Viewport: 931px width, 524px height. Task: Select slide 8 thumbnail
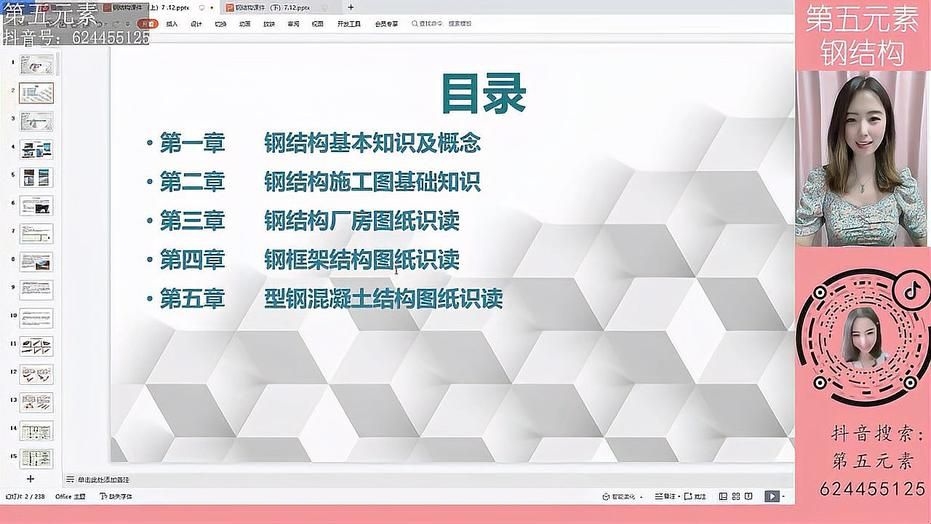click(x=37, y=262)
